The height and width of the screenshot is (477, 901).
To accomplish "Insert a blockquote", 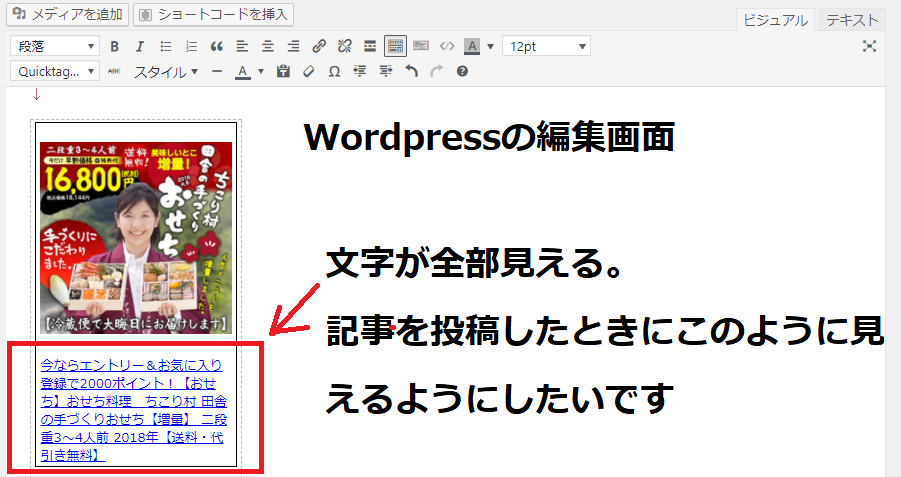I will pos(217,47).
